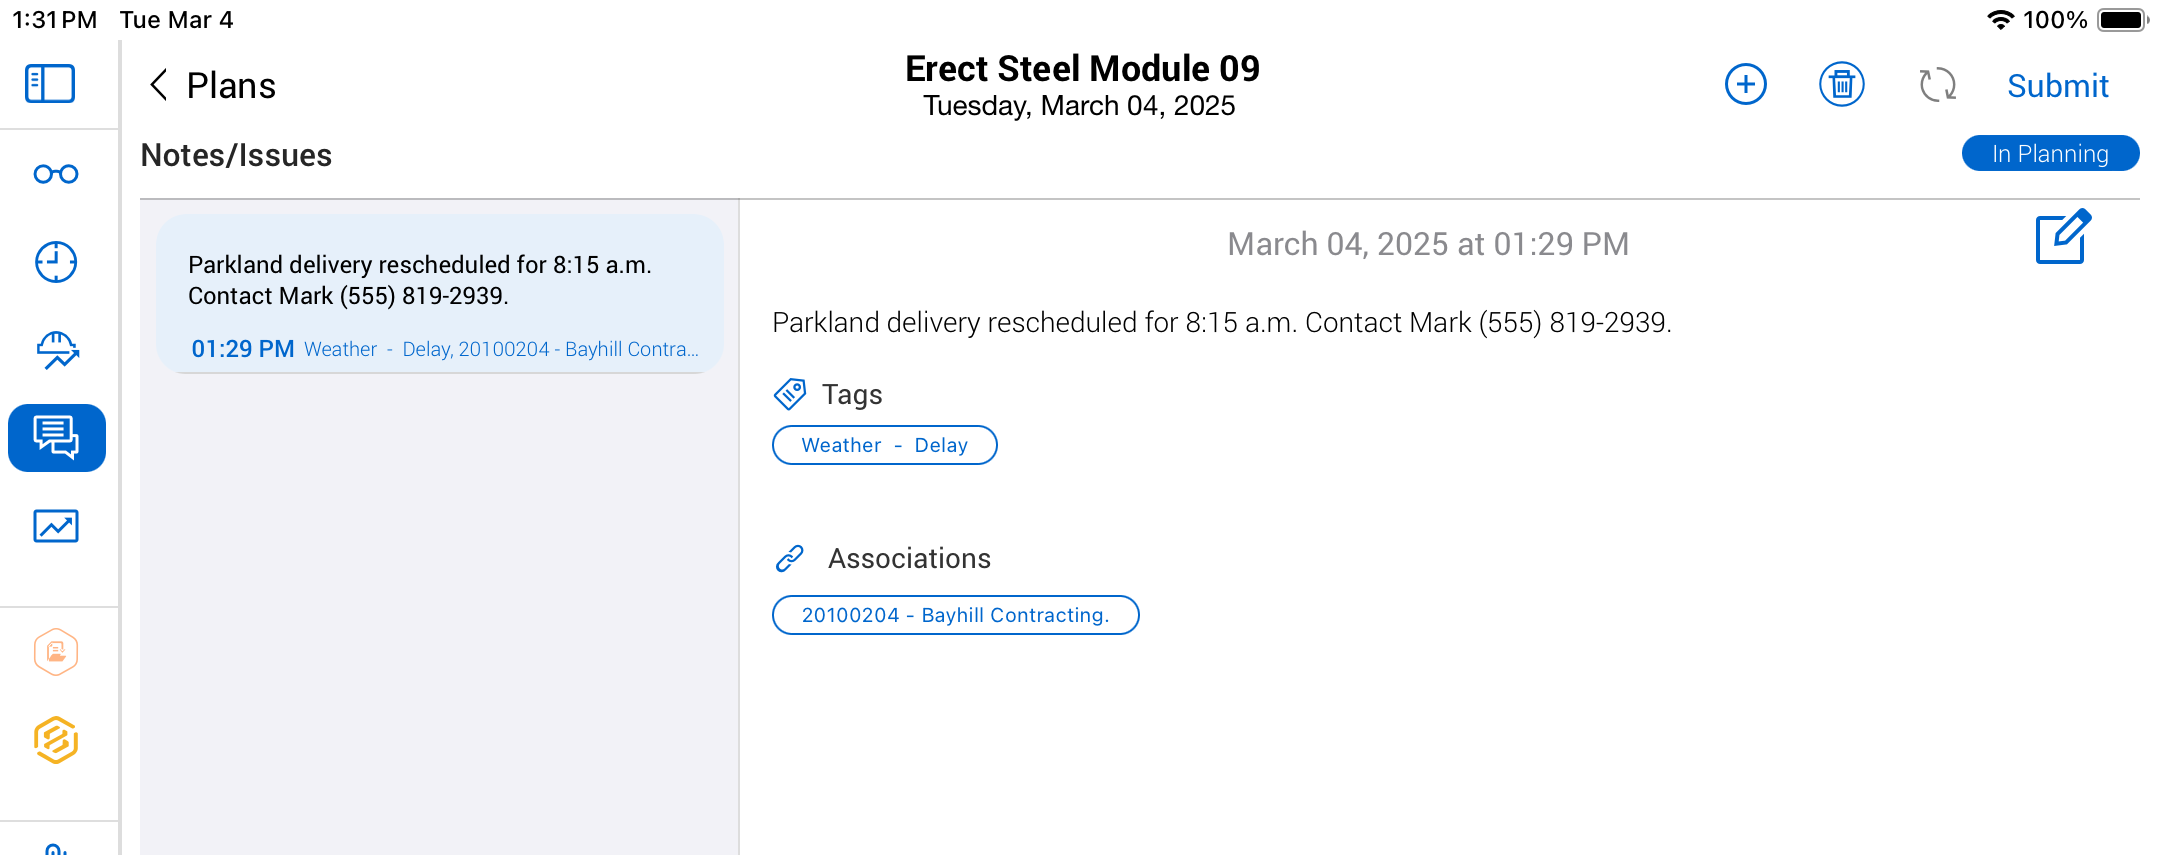Select the Parkland delivery note in list
The height and width of the screenshot is (855, 2160).
pyautogui.click(x=440, y=294)
